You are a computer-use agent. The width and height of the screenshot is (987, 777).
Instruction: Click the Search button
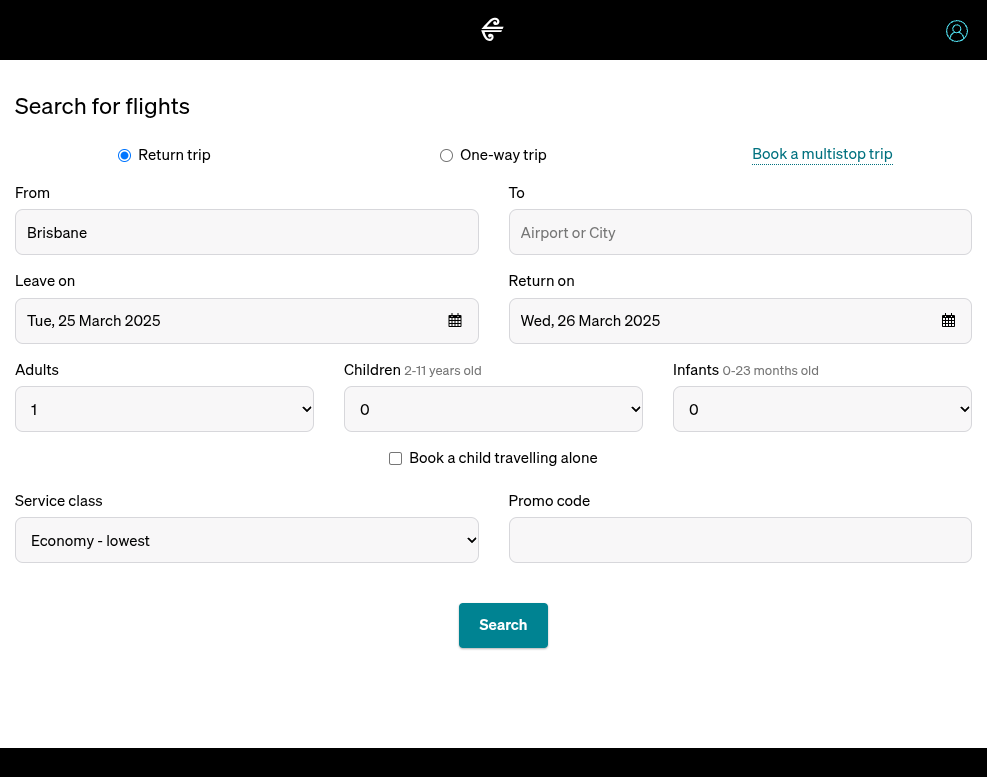point(503,625)
